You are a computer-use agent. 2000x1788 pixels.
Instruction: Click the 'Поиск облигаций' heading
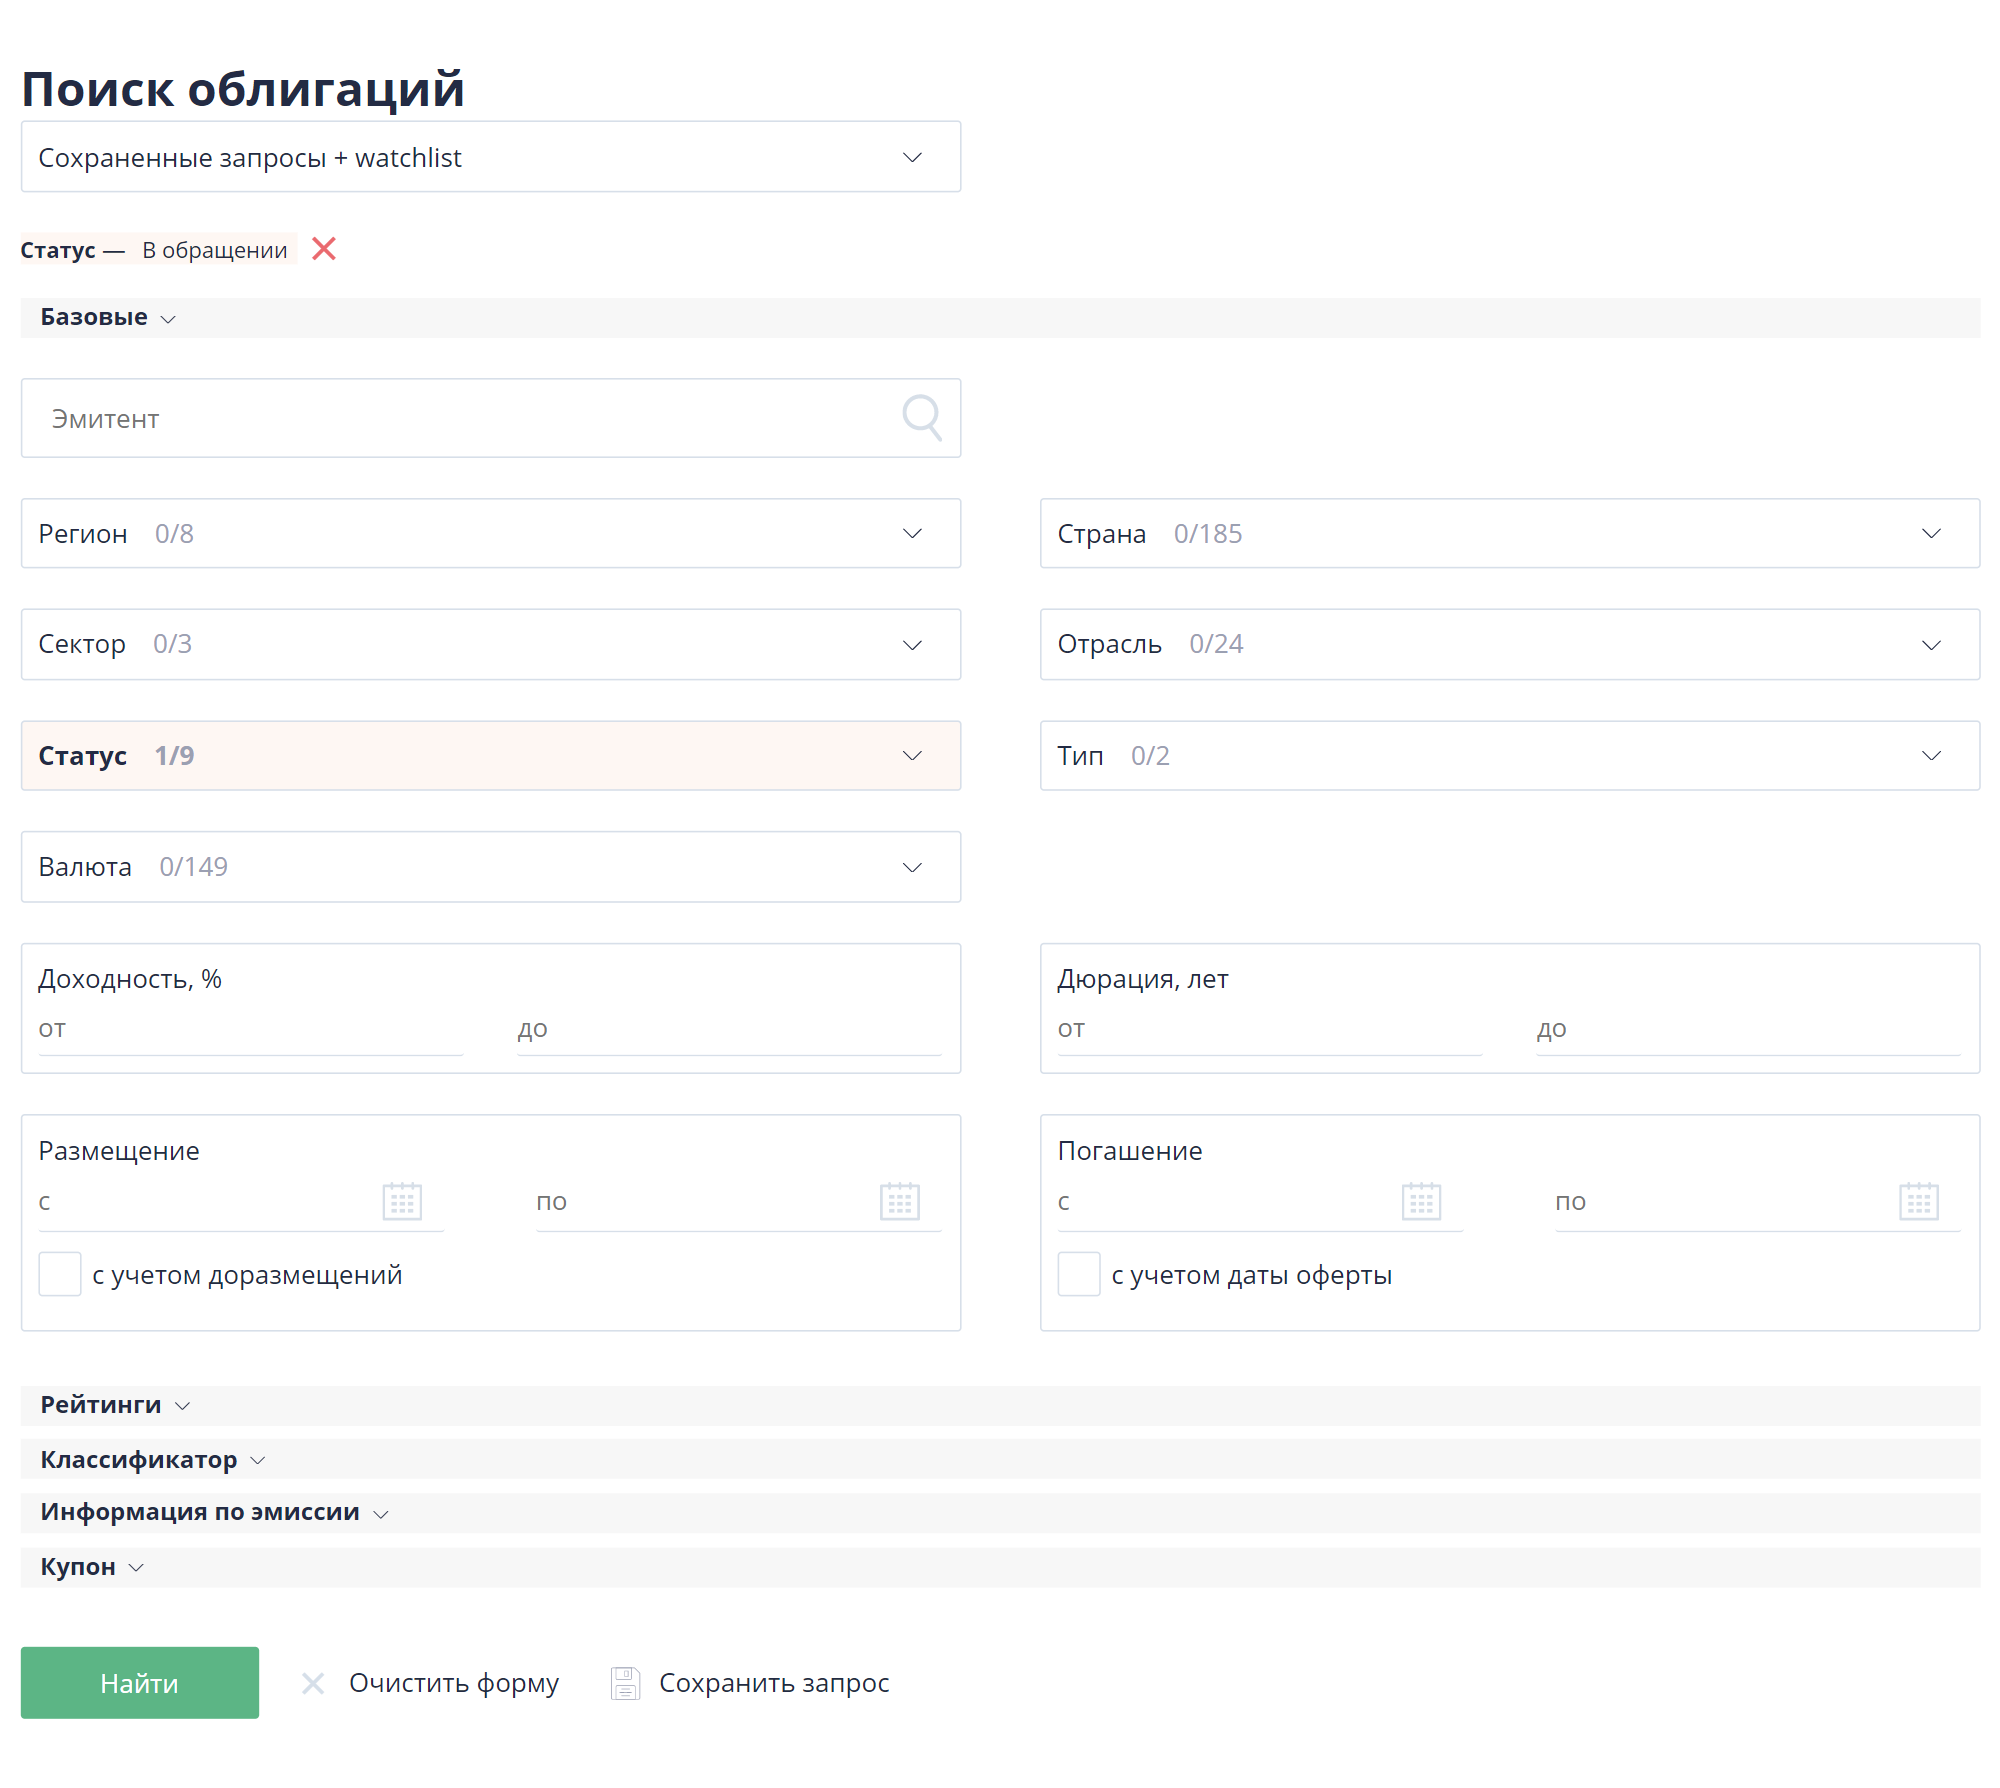coord(243,89)
